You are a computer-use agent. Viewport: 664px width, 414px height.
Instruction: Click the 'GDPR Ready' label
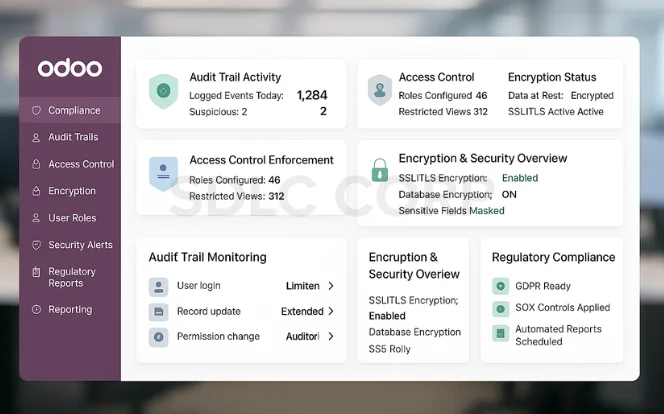pyautogui.click(x=543, y=286)
